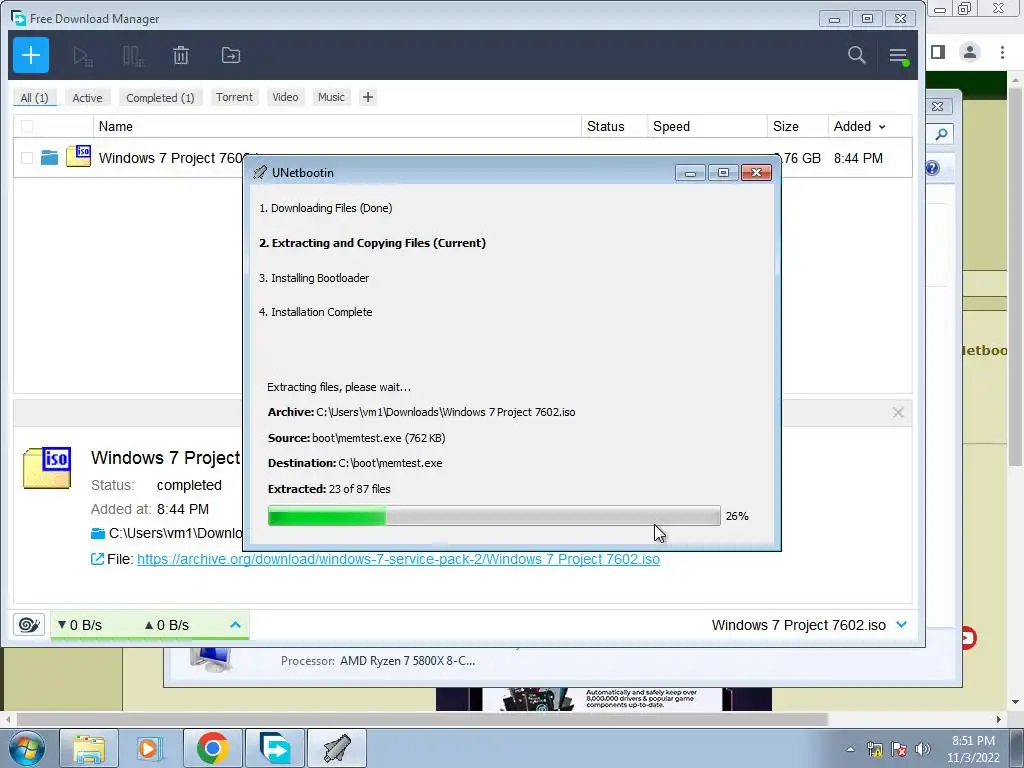Switch to Chrome from taskbar
The image size is (1024, 768).
[x=212, y=748]
